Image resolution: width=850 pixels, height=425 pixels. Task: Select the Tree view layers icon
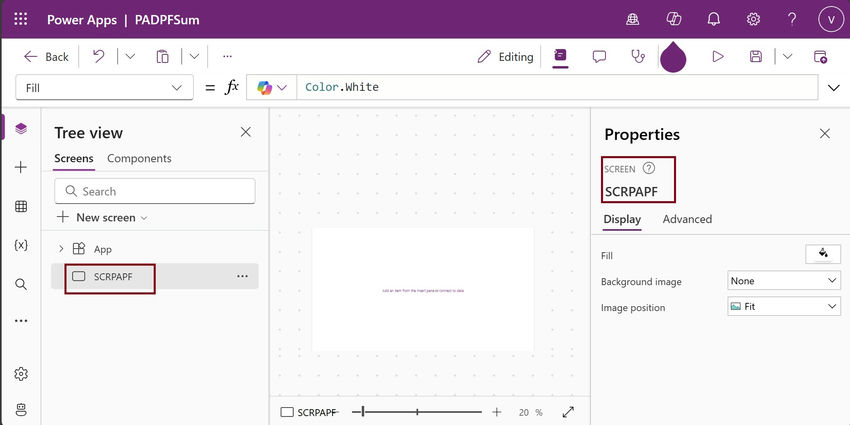pyautogui.click(x=21, y=128)
